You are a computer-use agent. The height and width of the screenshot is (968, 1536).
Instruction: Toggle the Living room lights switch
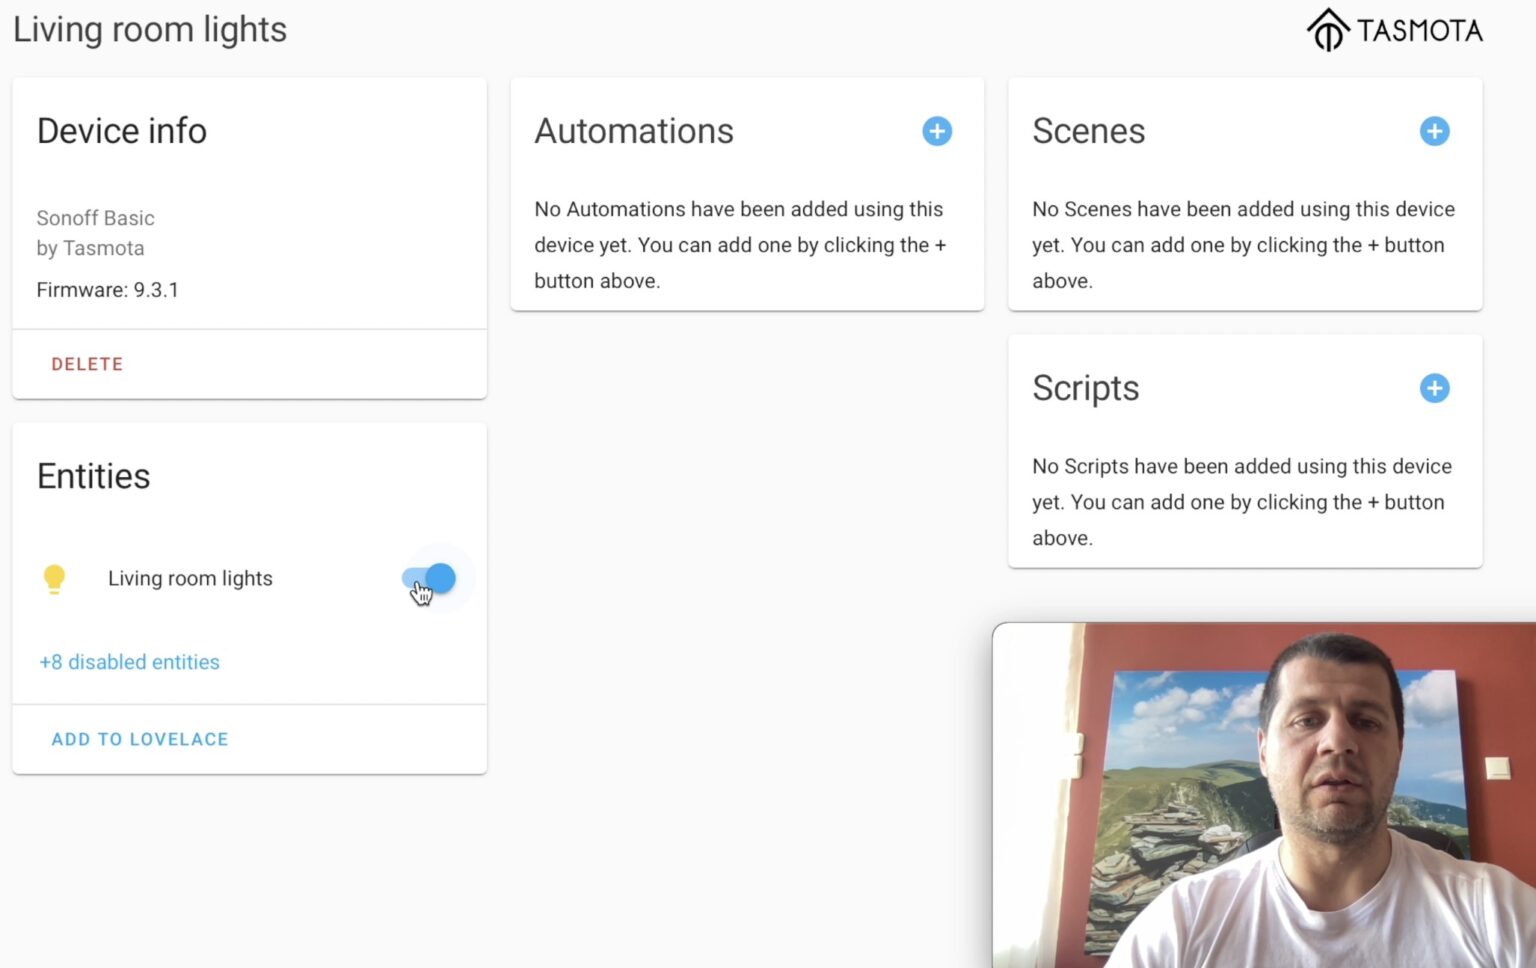pyautogui.click(x=429, y=578)
